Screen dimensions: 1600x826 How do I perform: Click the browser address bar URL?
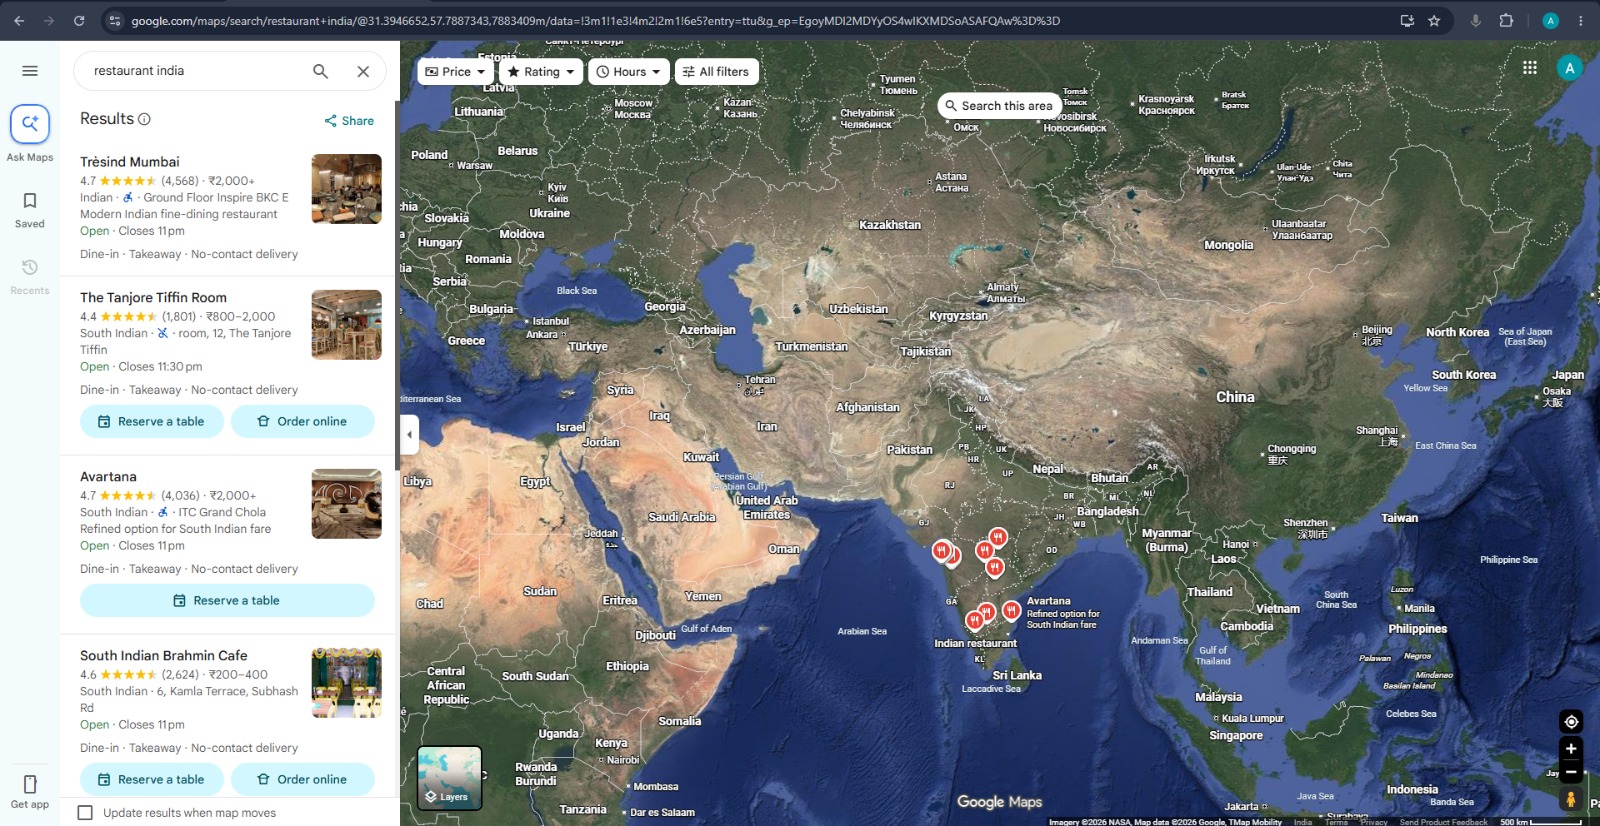(x=596, y=21)
